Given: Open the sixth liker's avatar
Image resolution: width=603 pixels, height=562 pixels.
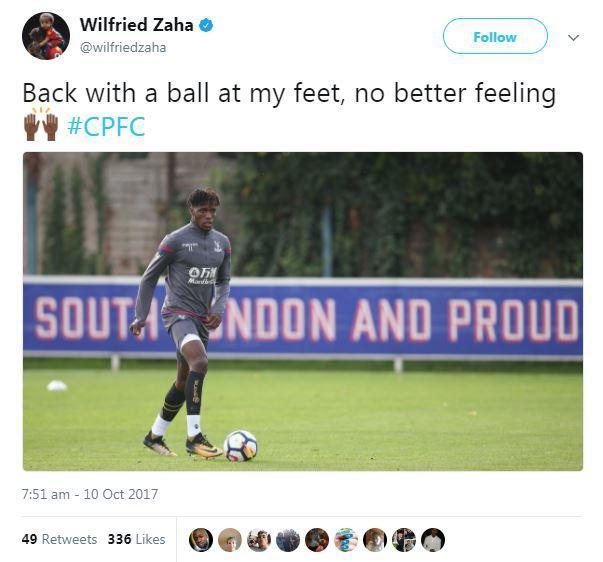Looking at the screenshot, I should [x=346, y=540].
